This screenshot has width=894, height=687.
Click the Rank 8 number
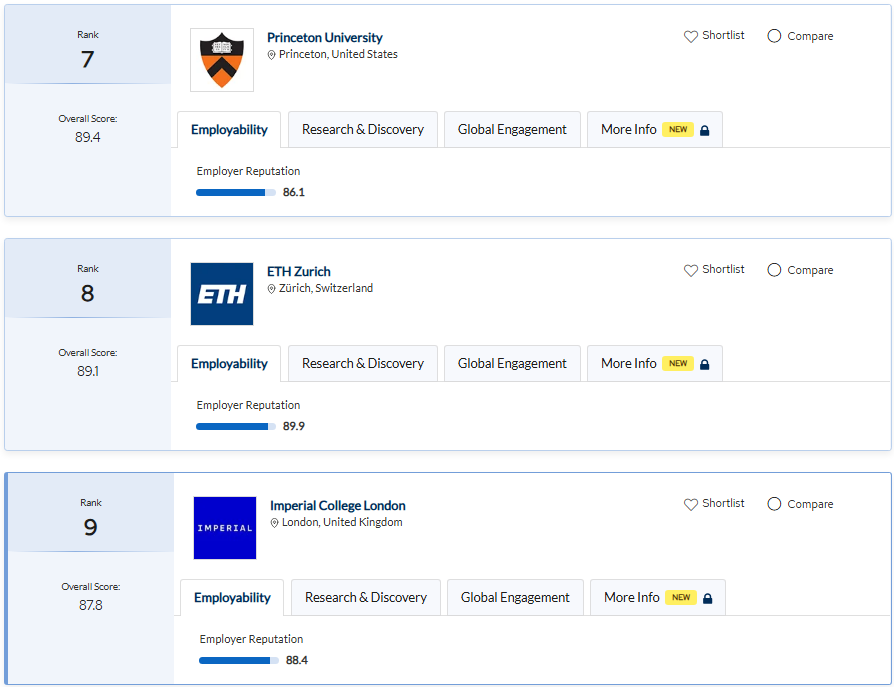click(x=87, y=294)
